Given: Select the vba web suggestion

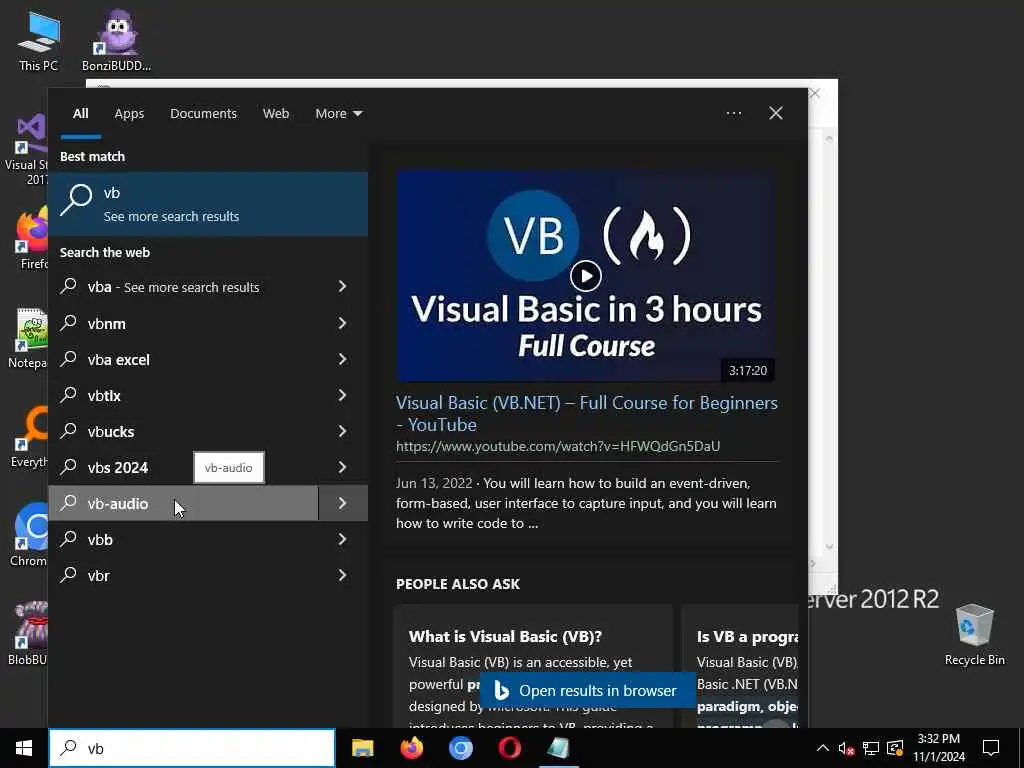Looking at the screenshot, I should tap(184, 287).
